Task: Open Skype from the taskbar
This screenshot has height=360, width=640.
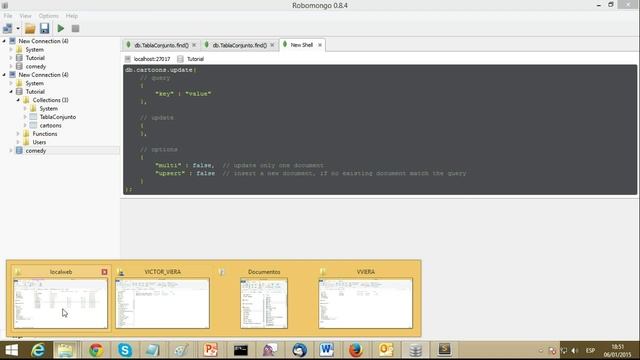Action: [125, 350]
